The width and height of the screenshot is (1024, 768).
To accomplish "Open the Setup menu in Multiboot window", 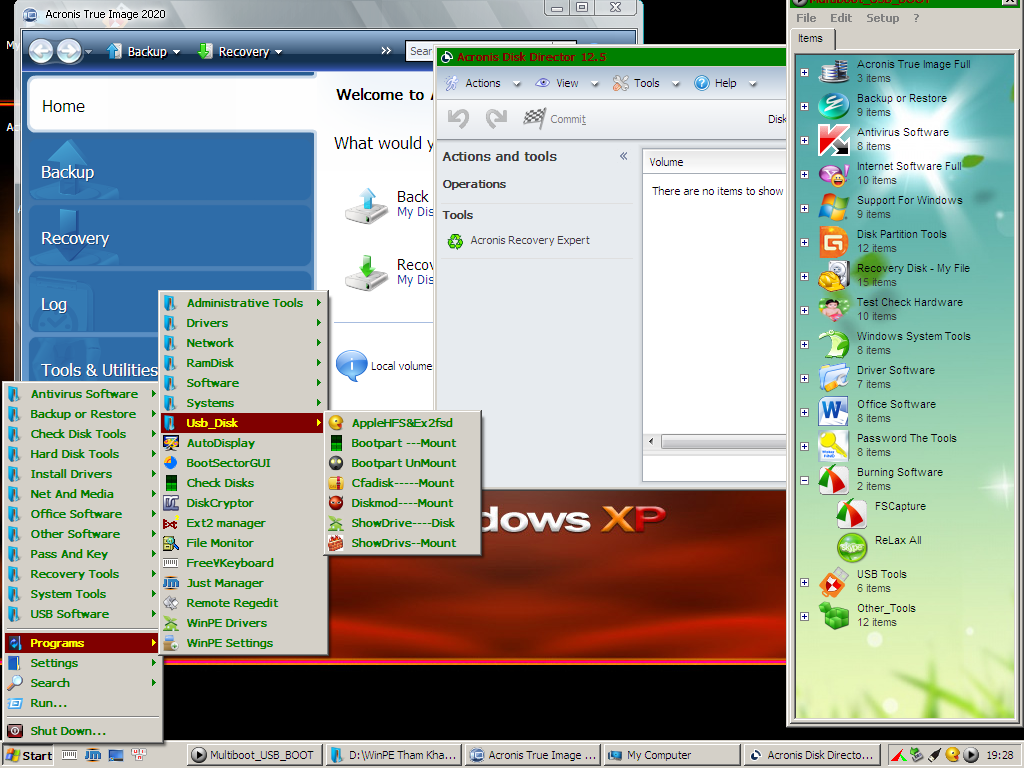I will [x=882, y=18].
